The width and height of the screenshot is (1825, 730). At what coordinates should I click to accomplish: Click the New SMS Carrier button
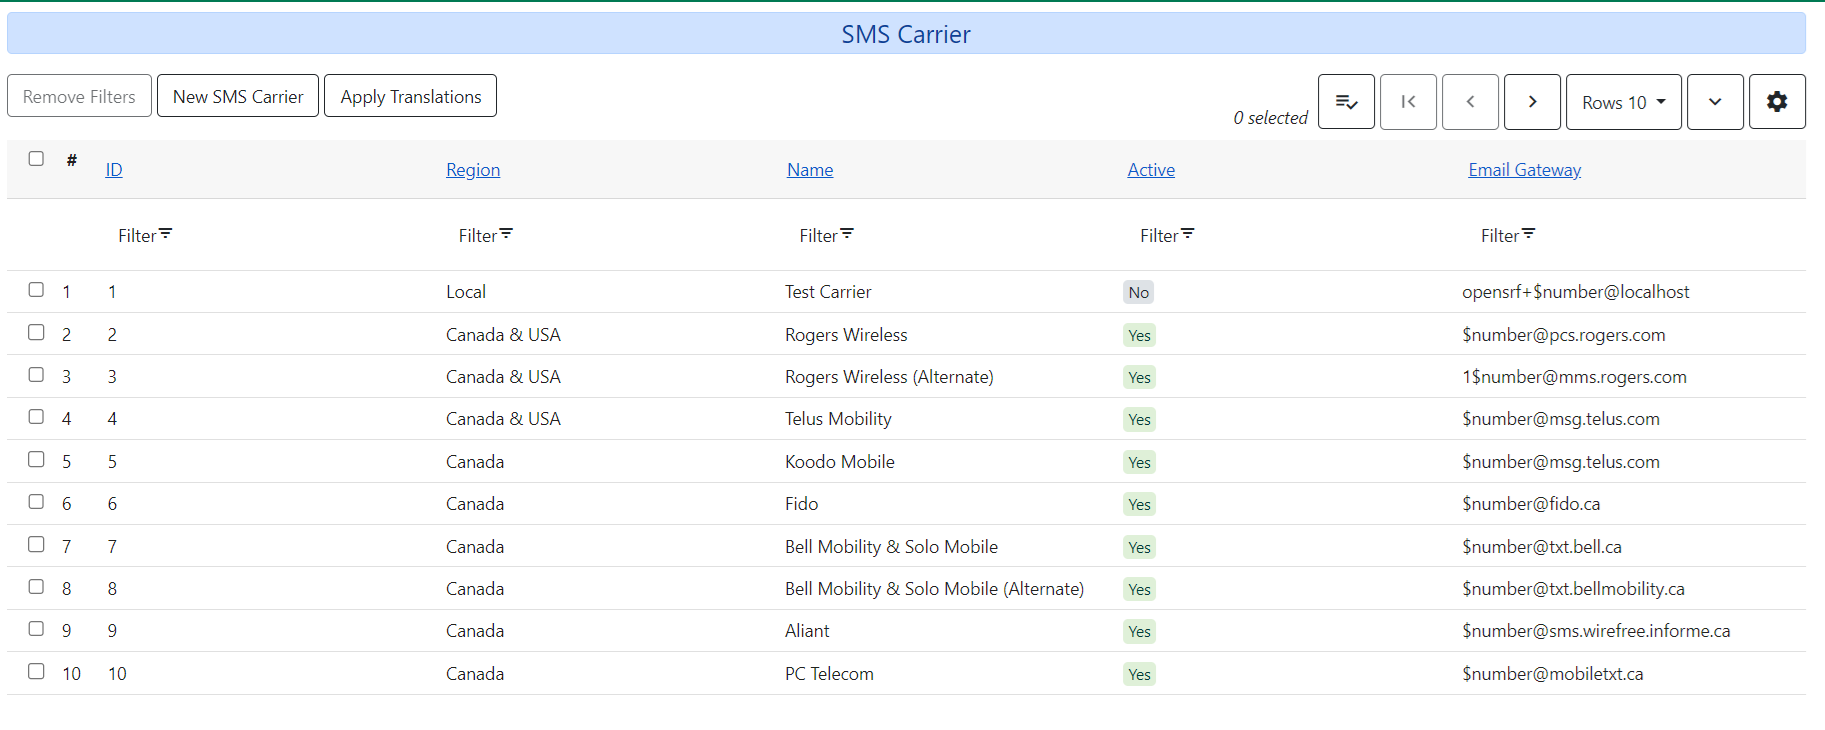point(238,96)
